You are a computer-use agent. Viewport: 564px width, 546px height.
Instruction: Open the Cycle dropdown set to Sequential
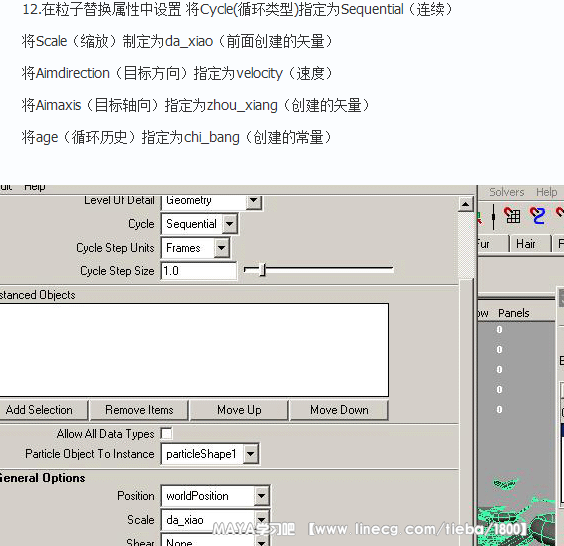200,224
